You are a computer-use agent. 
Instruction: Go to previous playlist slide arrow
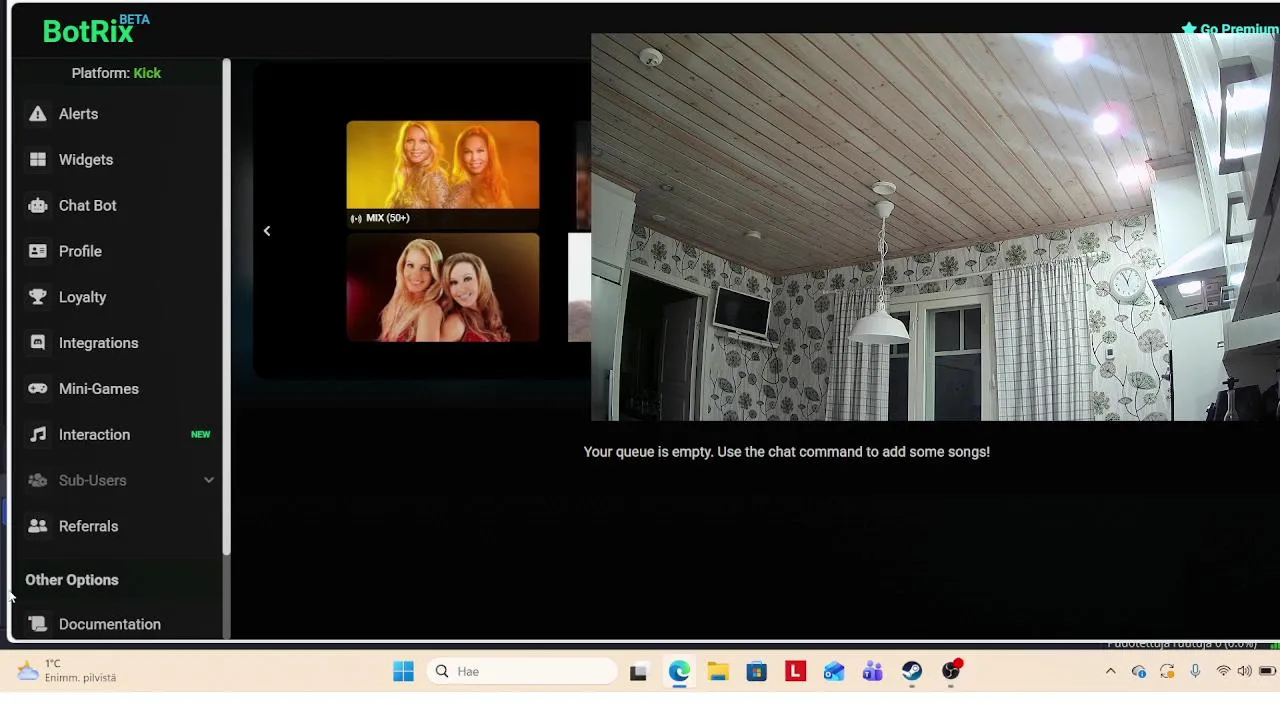(x=267, y=231)
